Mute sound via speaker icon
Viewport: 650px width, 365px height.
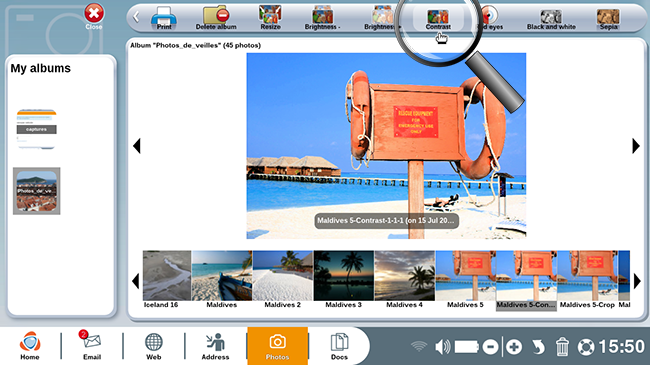point(442,347)
